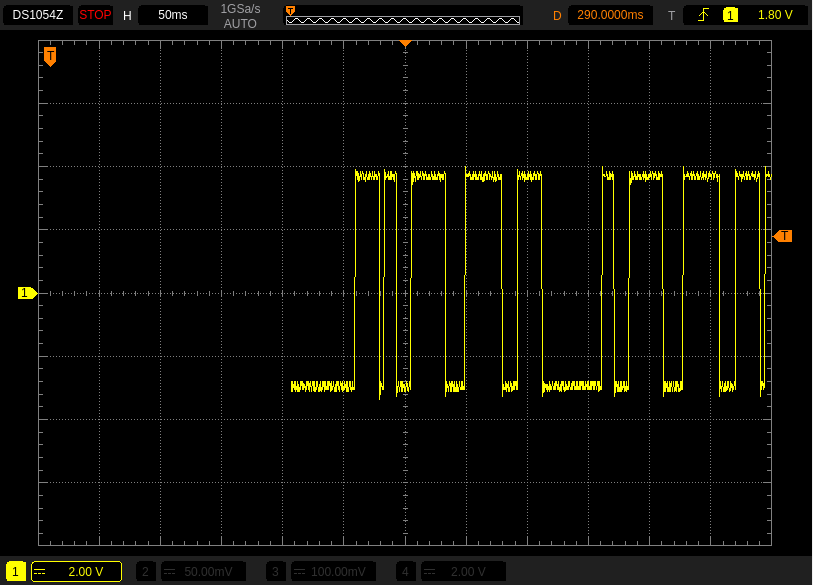Click the channel 2 50.00mV scale

(x=208, y=572)
